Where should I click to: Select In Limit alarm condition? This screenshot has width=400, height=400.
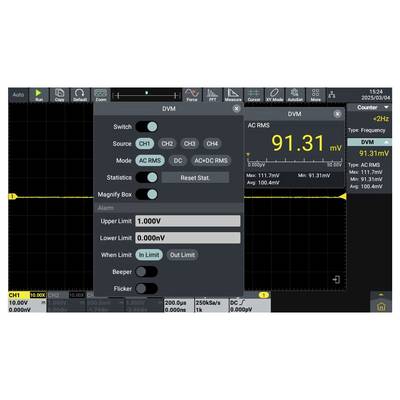[x=149, y=255]
